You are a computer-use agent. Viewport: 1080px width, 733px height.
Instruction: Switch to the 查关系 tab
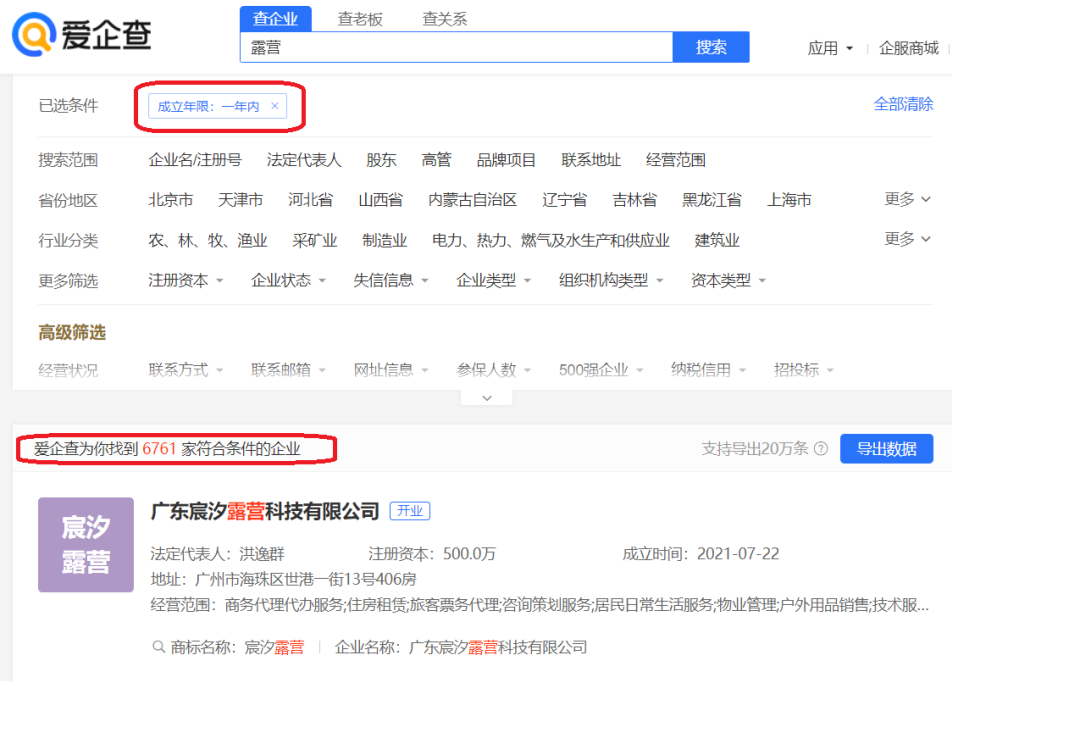tap(444, 19)
